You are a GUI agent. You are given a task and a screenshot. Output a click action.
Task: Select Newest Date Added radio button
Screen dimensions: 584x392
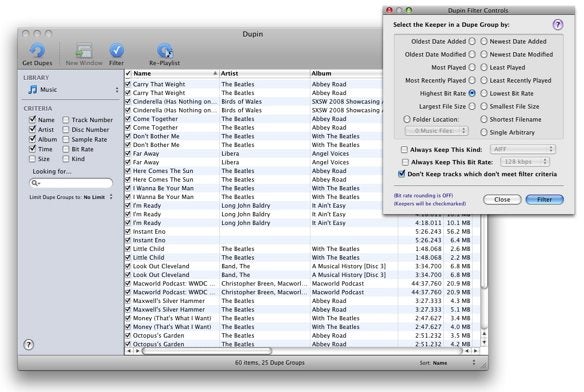coord(484,41)
